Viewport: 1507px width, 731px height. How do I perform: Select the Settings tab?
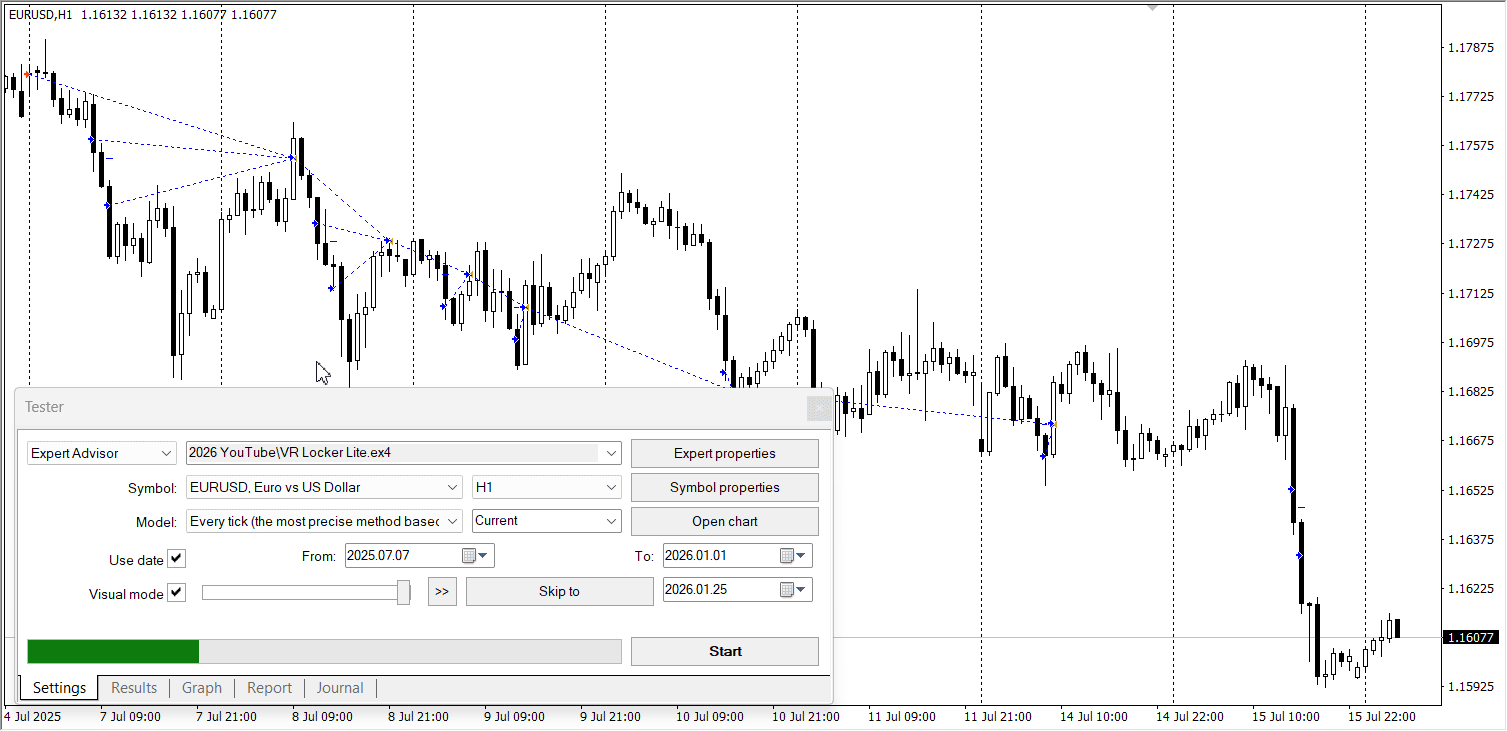(58, 687)
